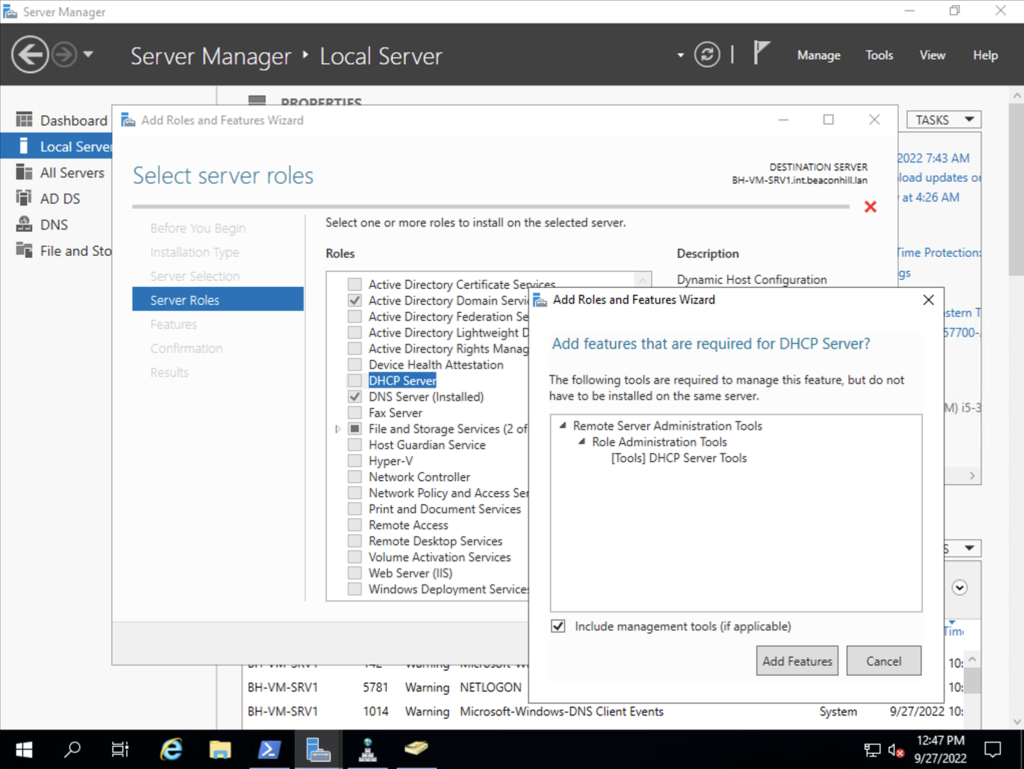Open the Help menu
The height and width of the screenshot is (769, 1024).
[x=985, y=55]
